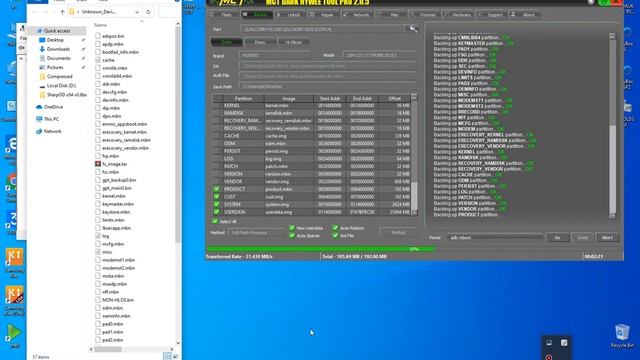Click the Guide button

click(582, 238)
